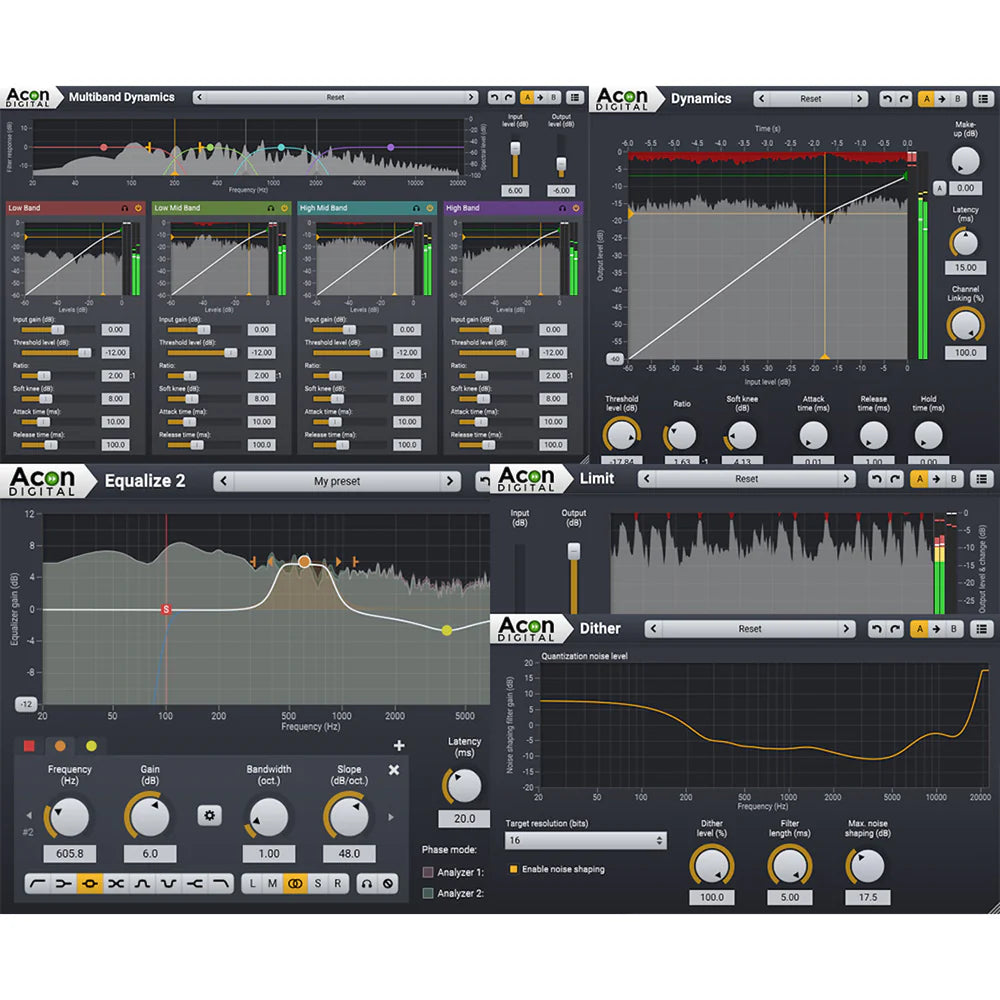Viewport: 1000px width, 1000px height.
Task: Select the high-cut filter icon in Equalize 2
Action: (220, 884)
